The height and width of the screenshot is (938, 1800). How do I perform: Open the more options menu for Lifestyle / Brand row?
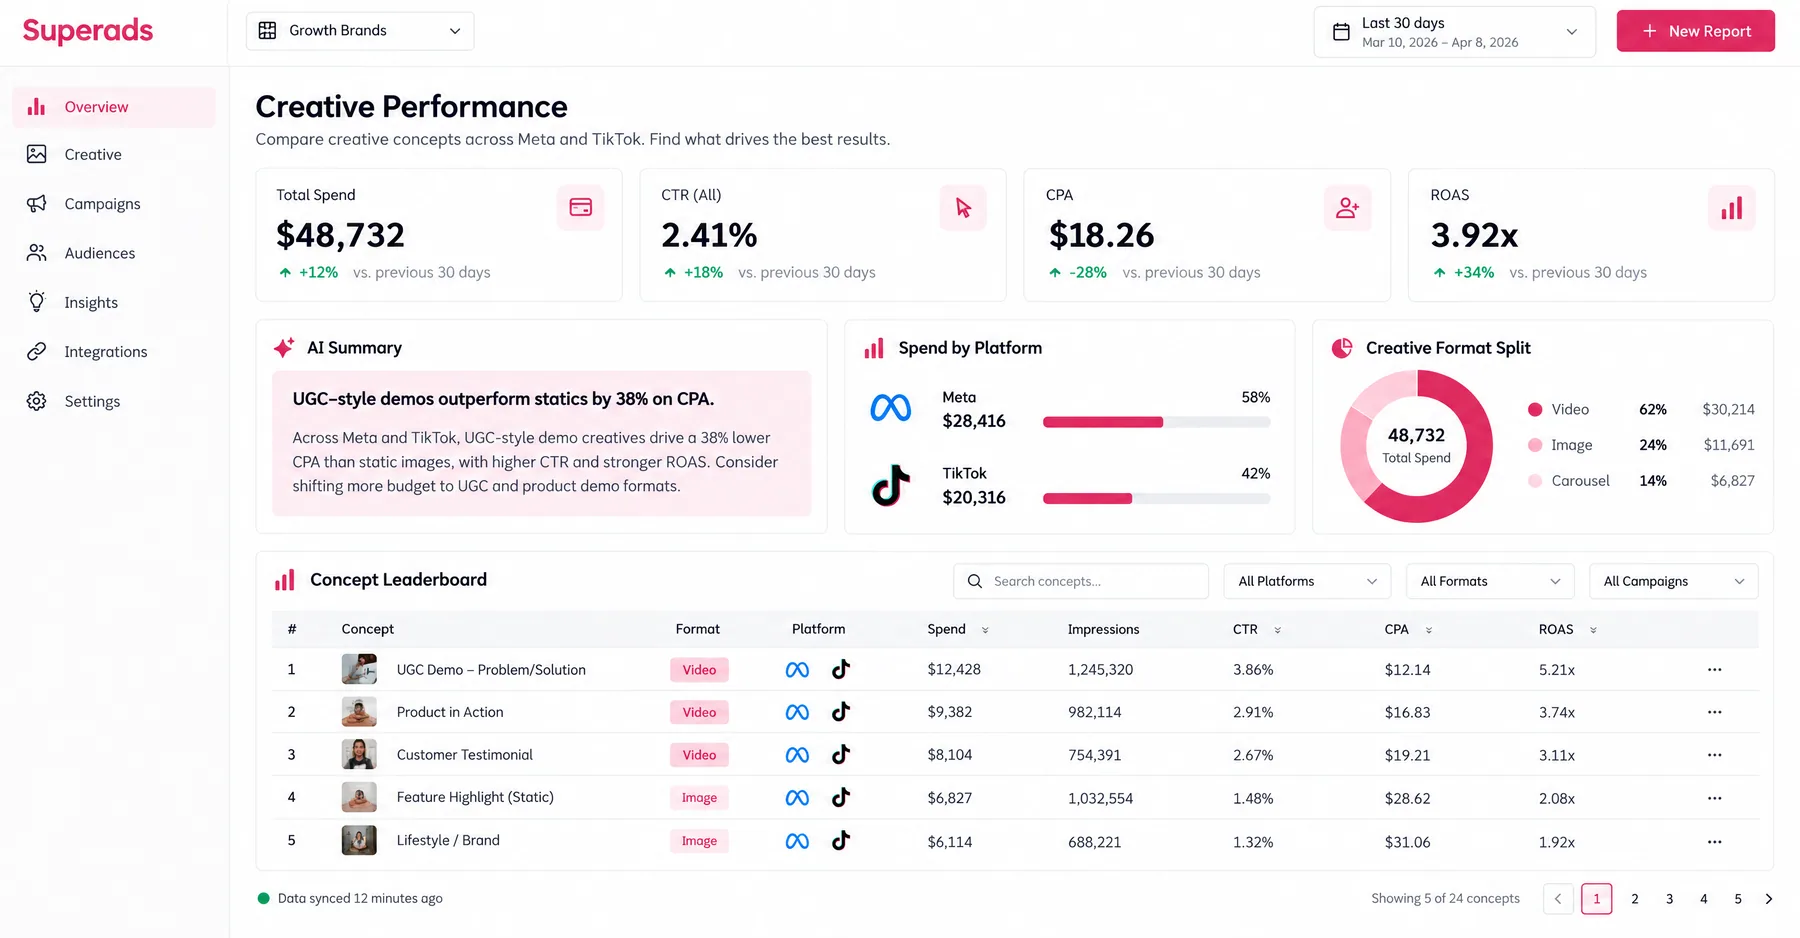(x=1714, y=842)
